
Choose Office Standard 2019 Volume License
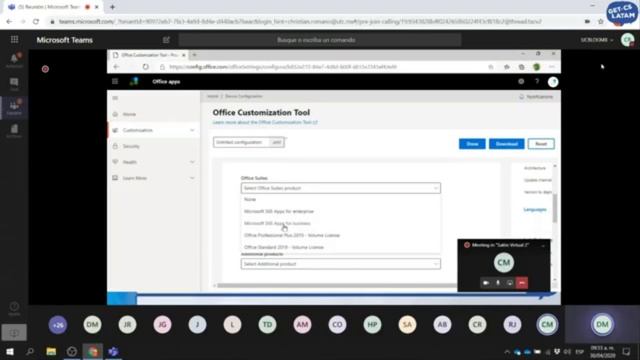tap(341, 247)
